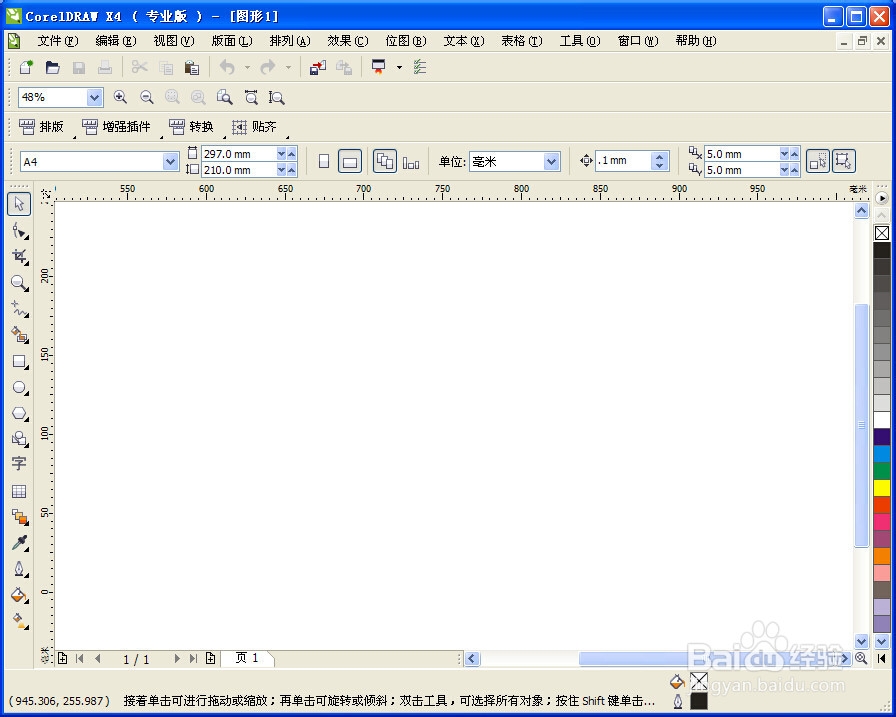Select the Eyedropper tool

19,543
